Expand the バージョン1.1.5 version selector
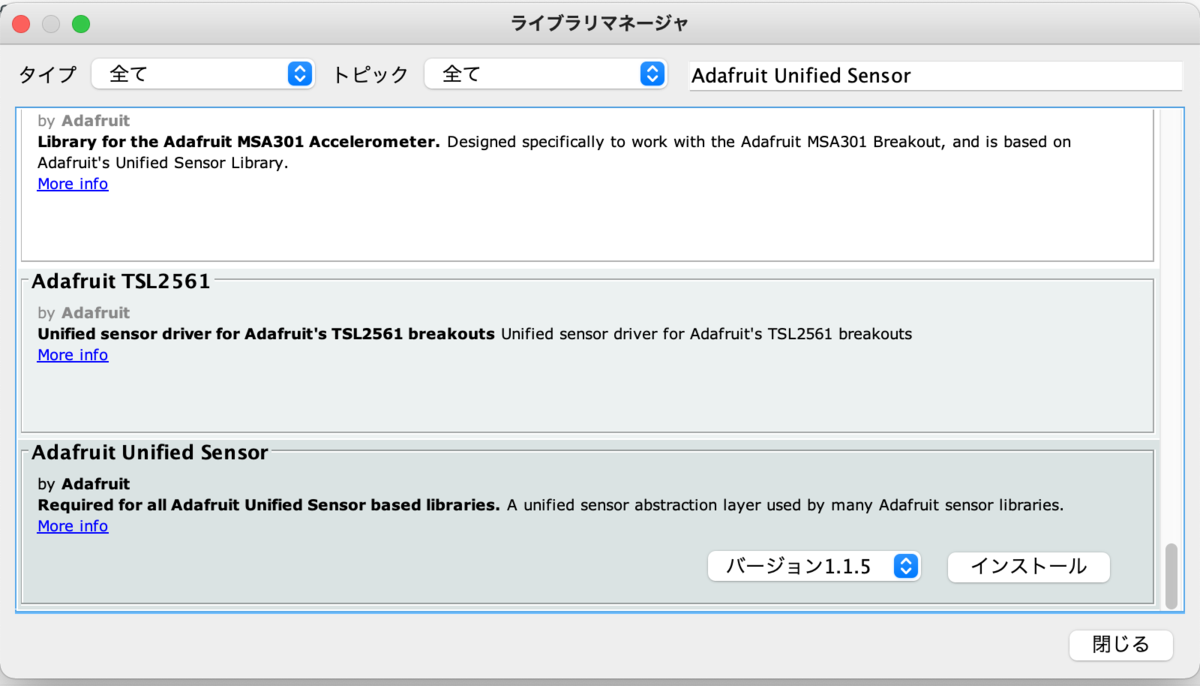The width and height of the screenshot is (1200, 686). coord(814,566)
